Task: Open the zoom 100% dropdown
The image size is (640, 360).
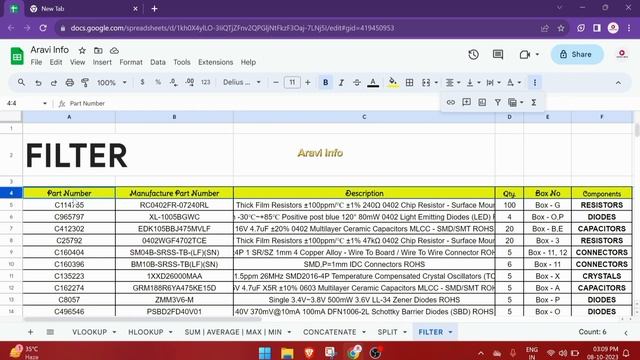Action: 111,82
